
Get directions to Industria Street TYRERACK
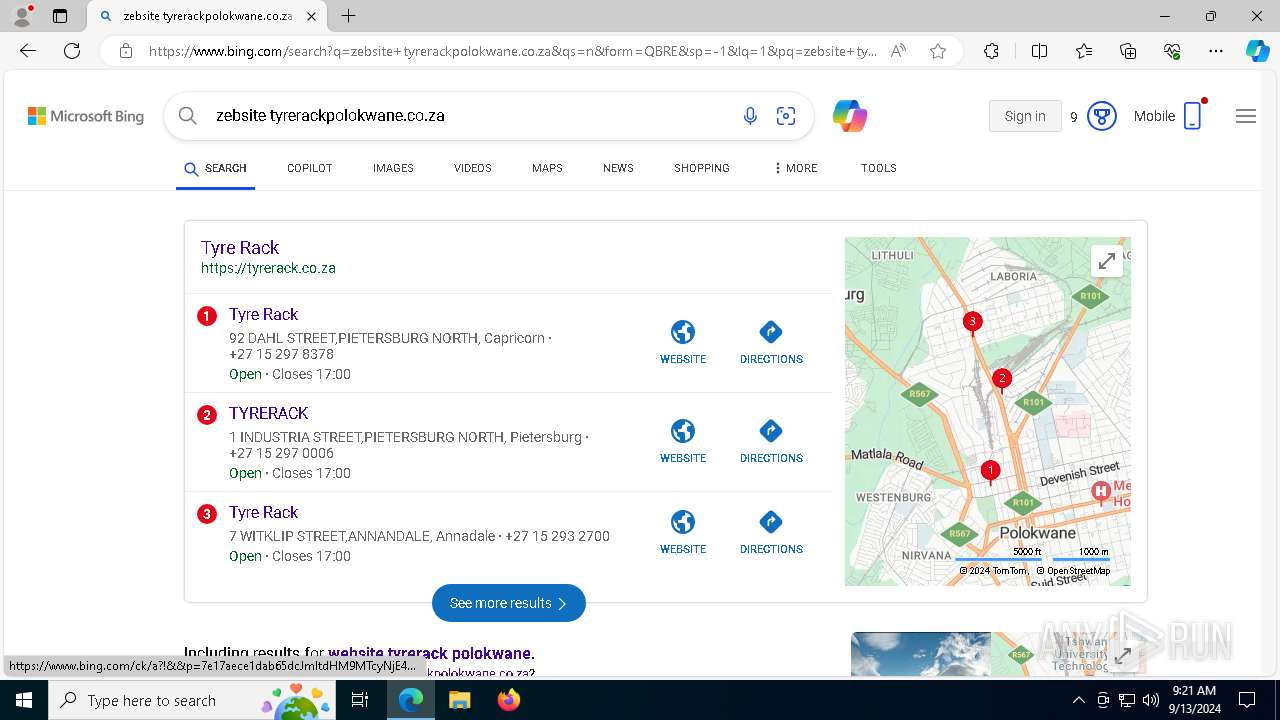coord(771,441)
